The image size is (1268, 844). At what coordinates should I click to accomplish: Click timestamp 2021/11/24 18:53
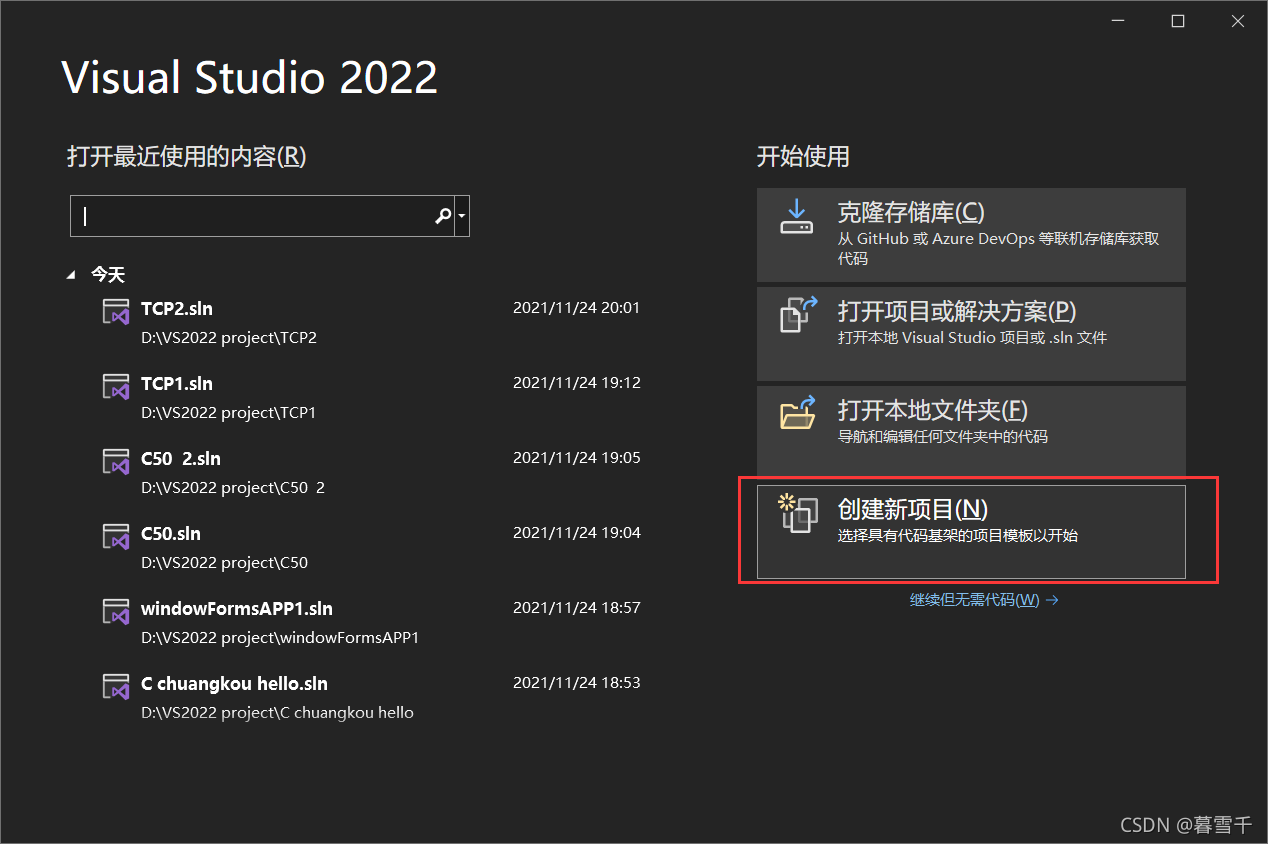(576, 683)
